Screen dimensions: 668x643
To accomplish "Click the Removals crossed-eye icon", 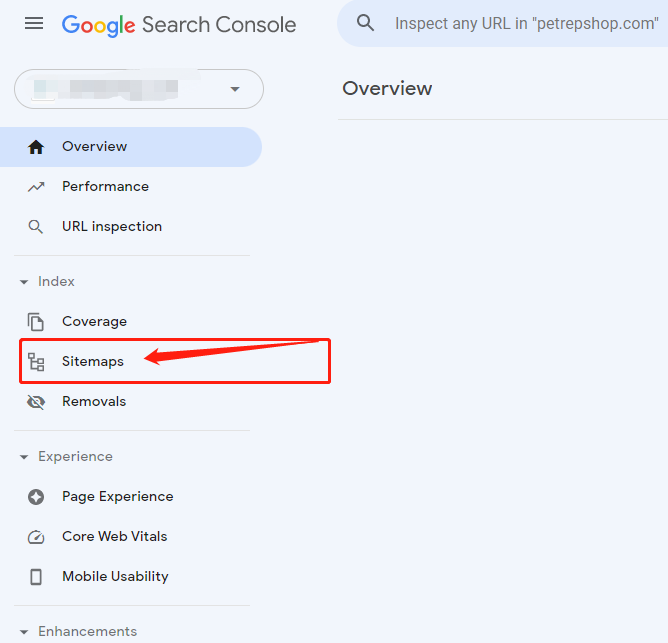I will (36, 402).
